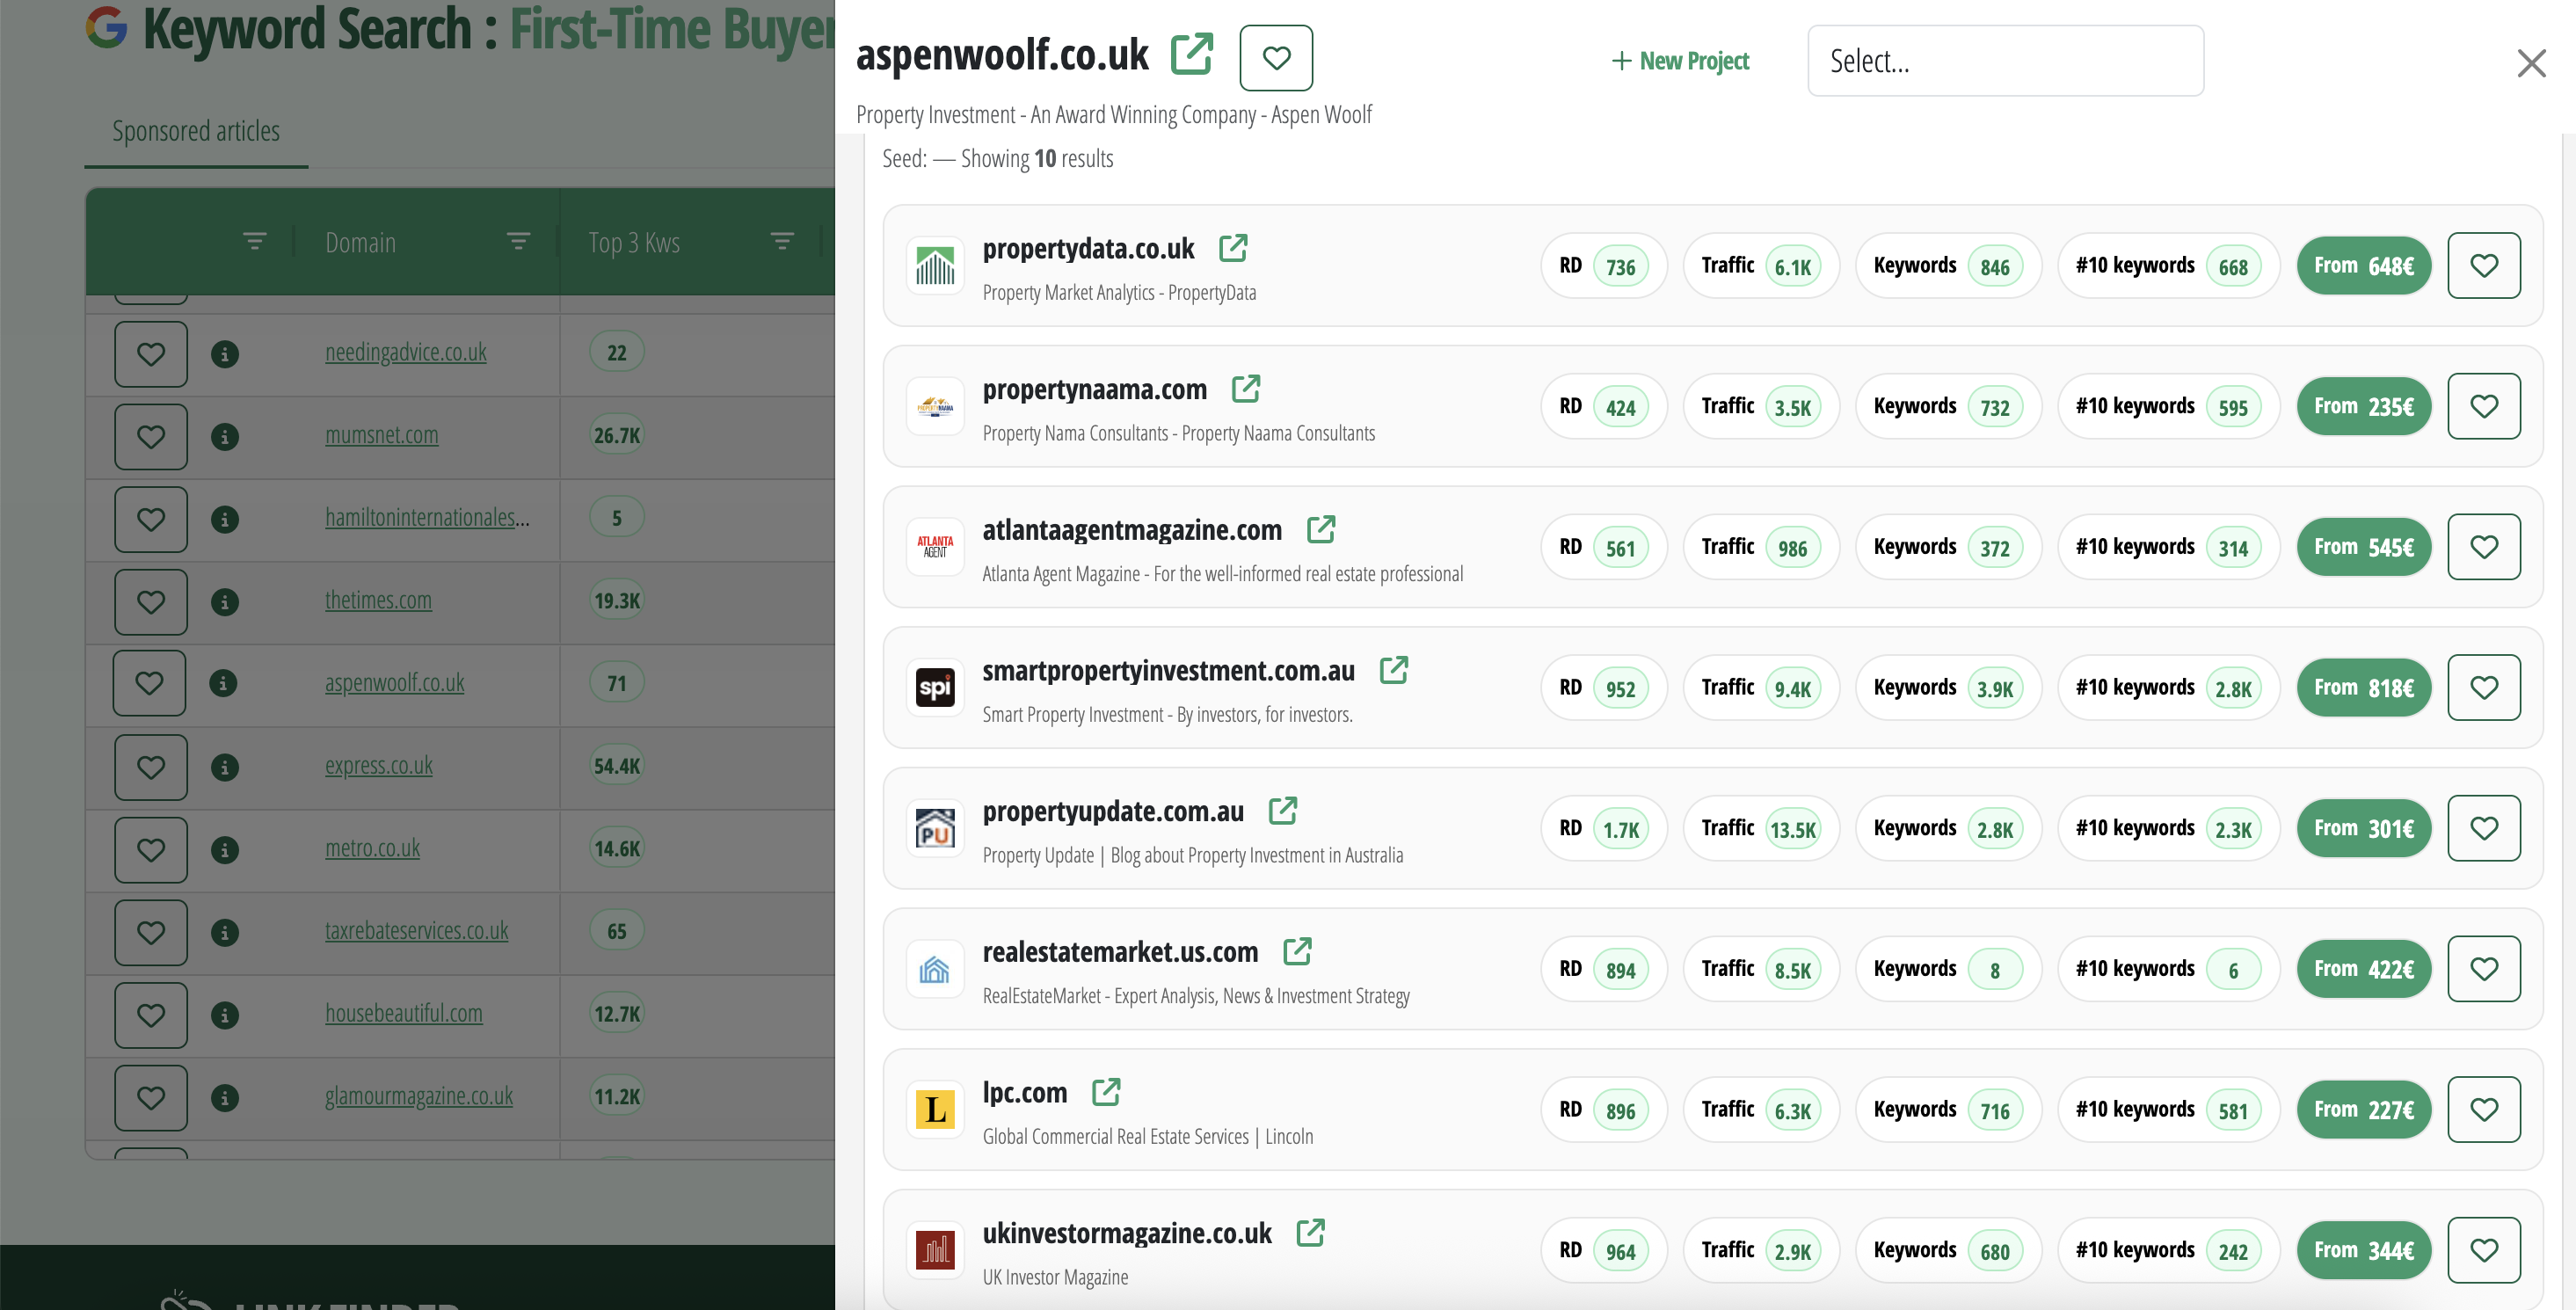Image resolution: width=2576 pixels, height=1310 pixels.
Task: Favorite aspenwoolf.co.uk with header heart button
Action: (x=1276, y=58)
